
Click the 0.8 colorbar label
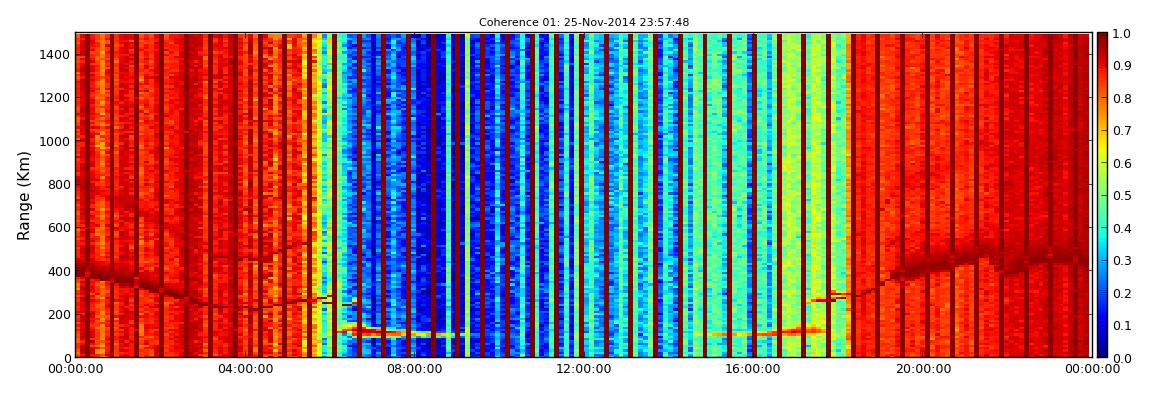tap(1124, 98)
